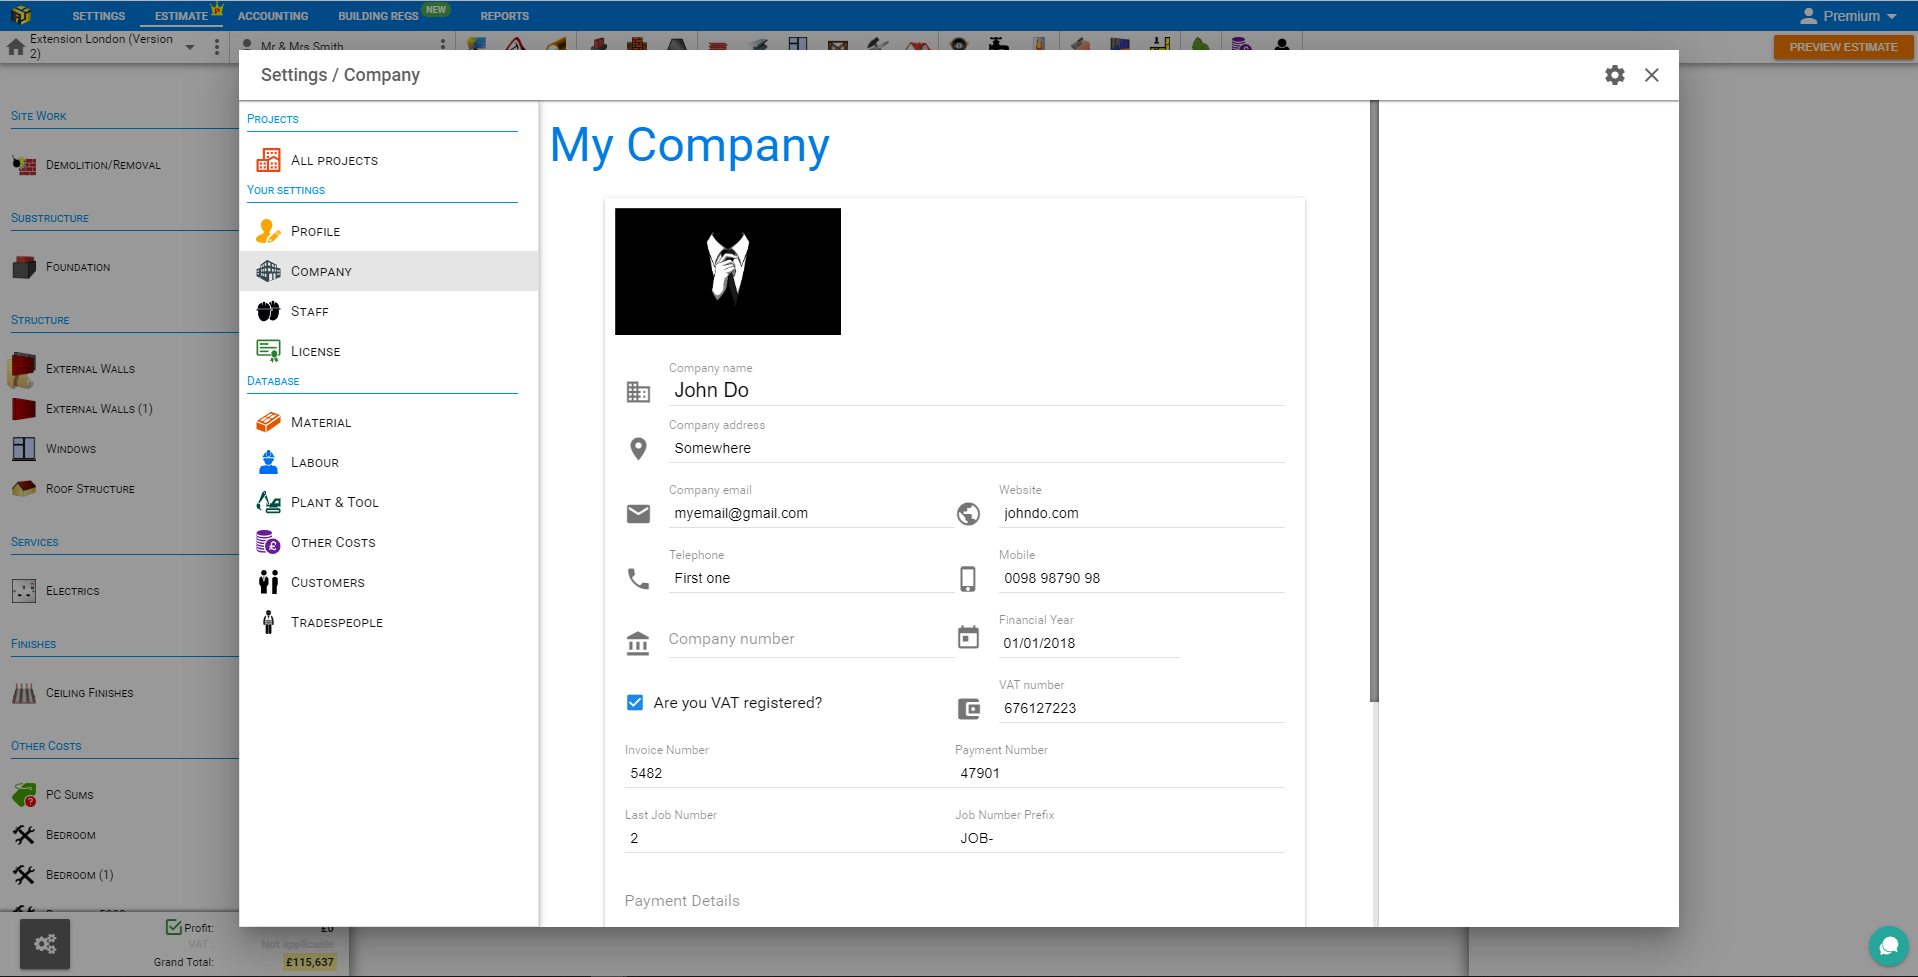Click the Grand Total £115,637 value
The image size is (1918, 977).
pyautogui.click(x=309, y=962)
